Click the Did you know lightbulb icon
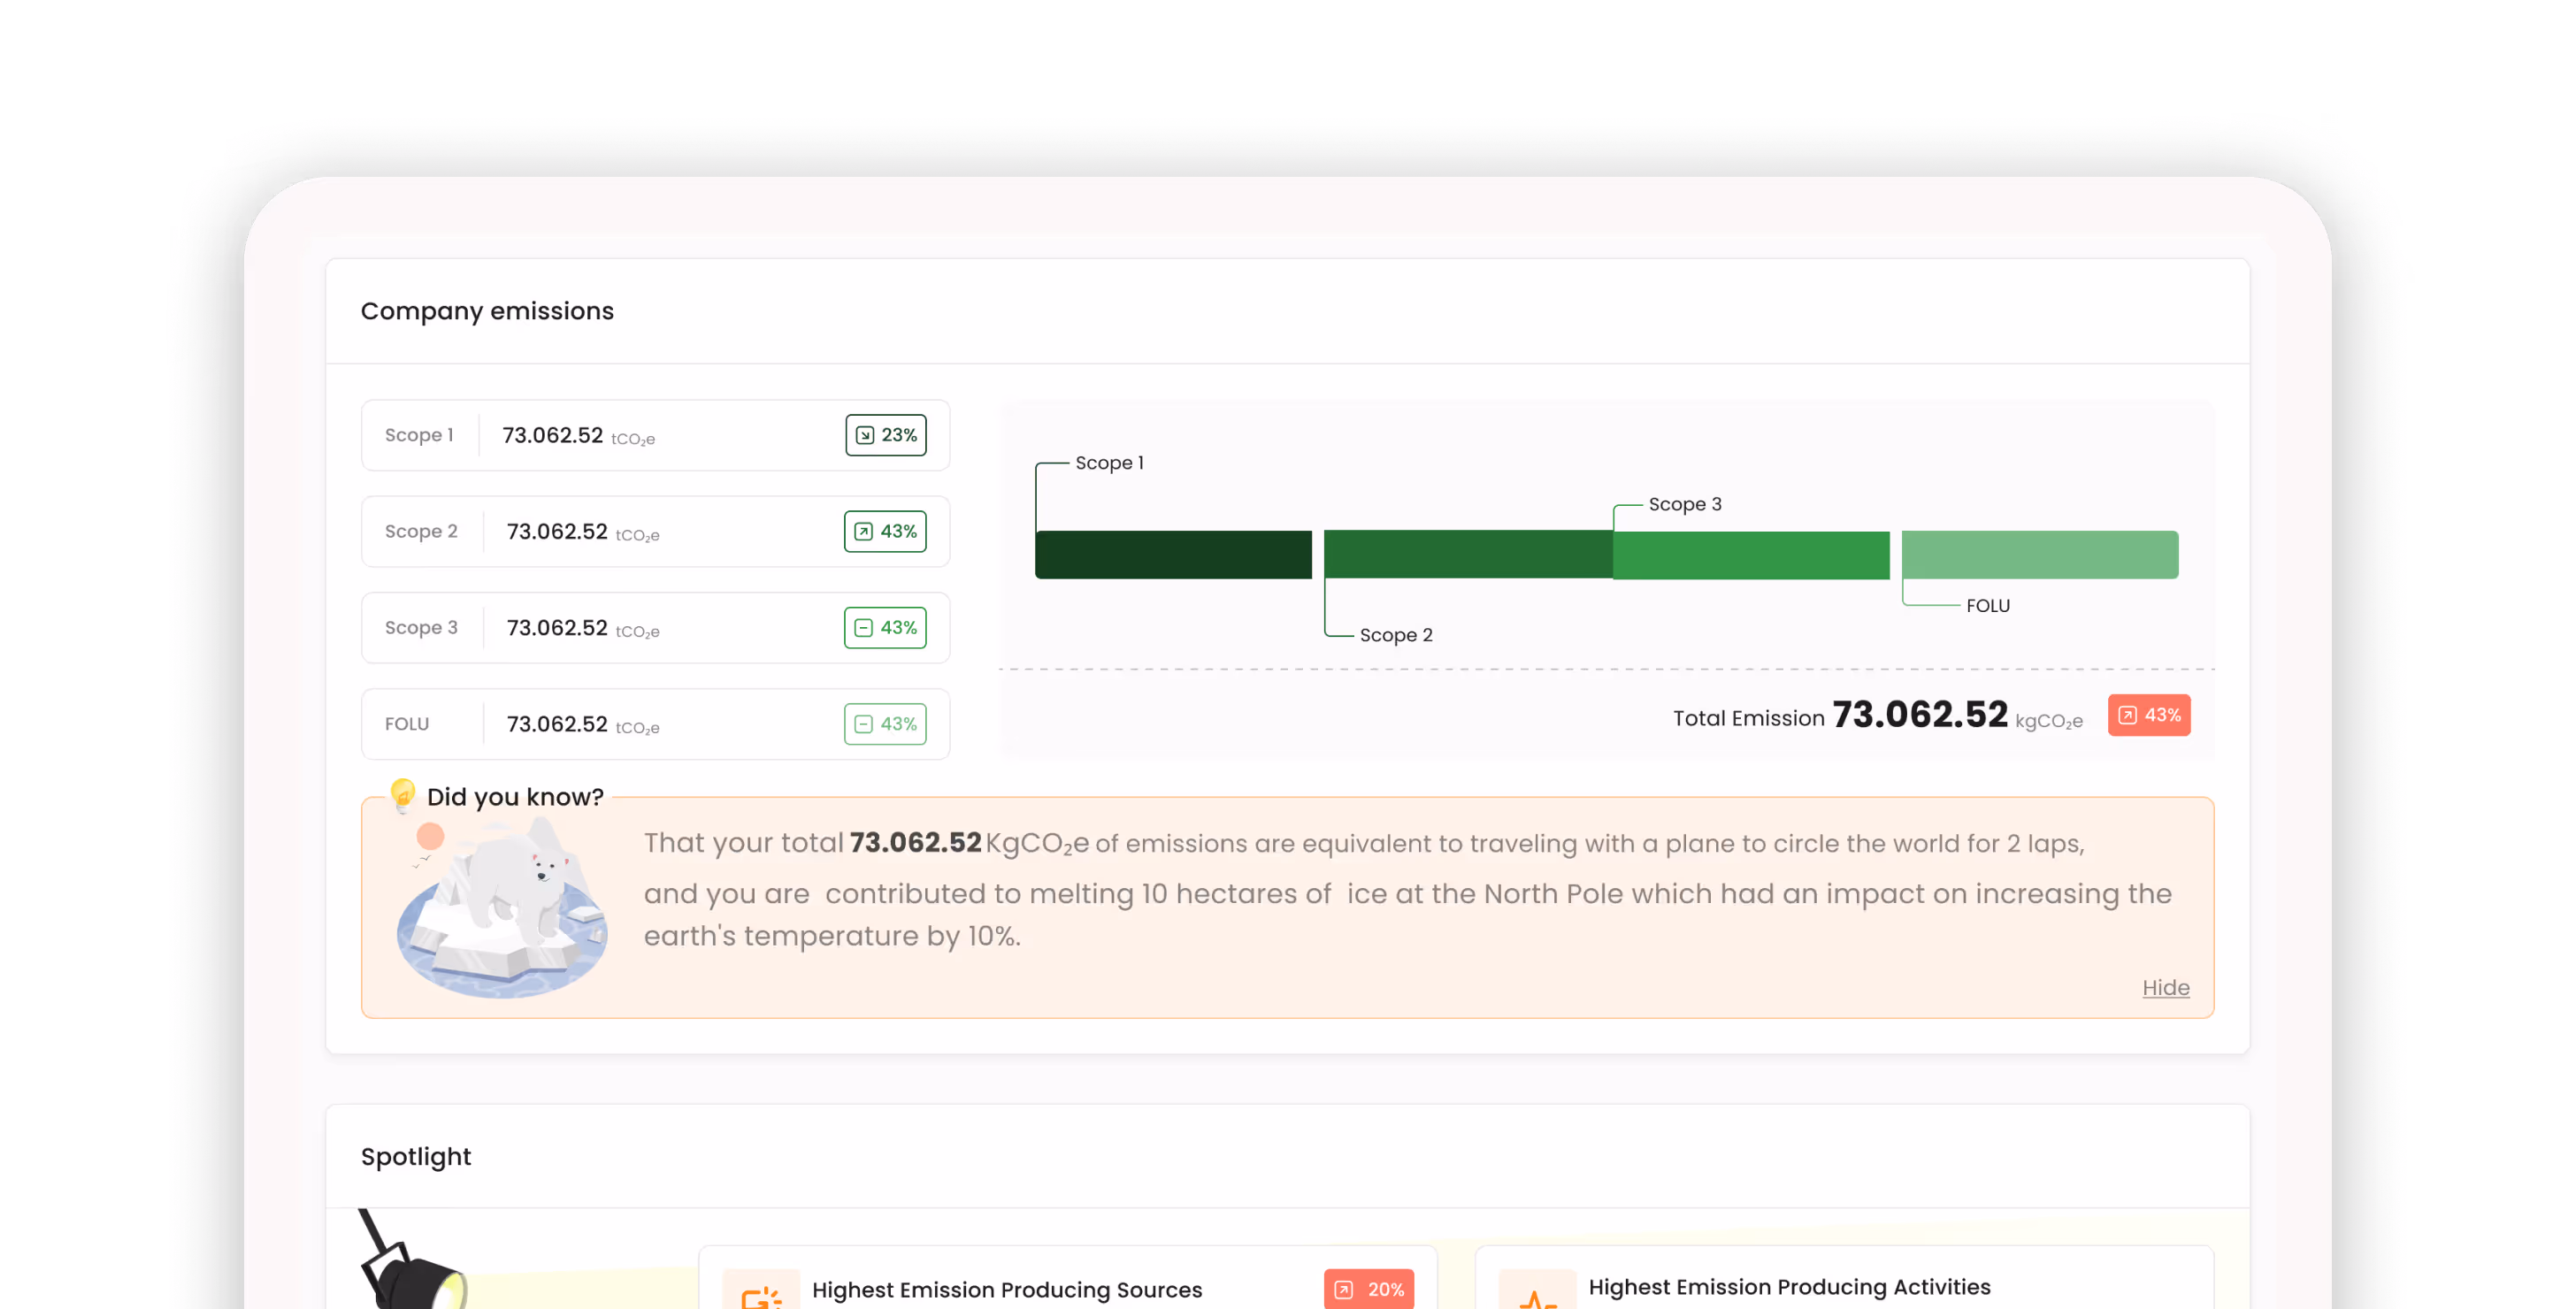This screenshot has width=2576, height=1309. (403, 795)
